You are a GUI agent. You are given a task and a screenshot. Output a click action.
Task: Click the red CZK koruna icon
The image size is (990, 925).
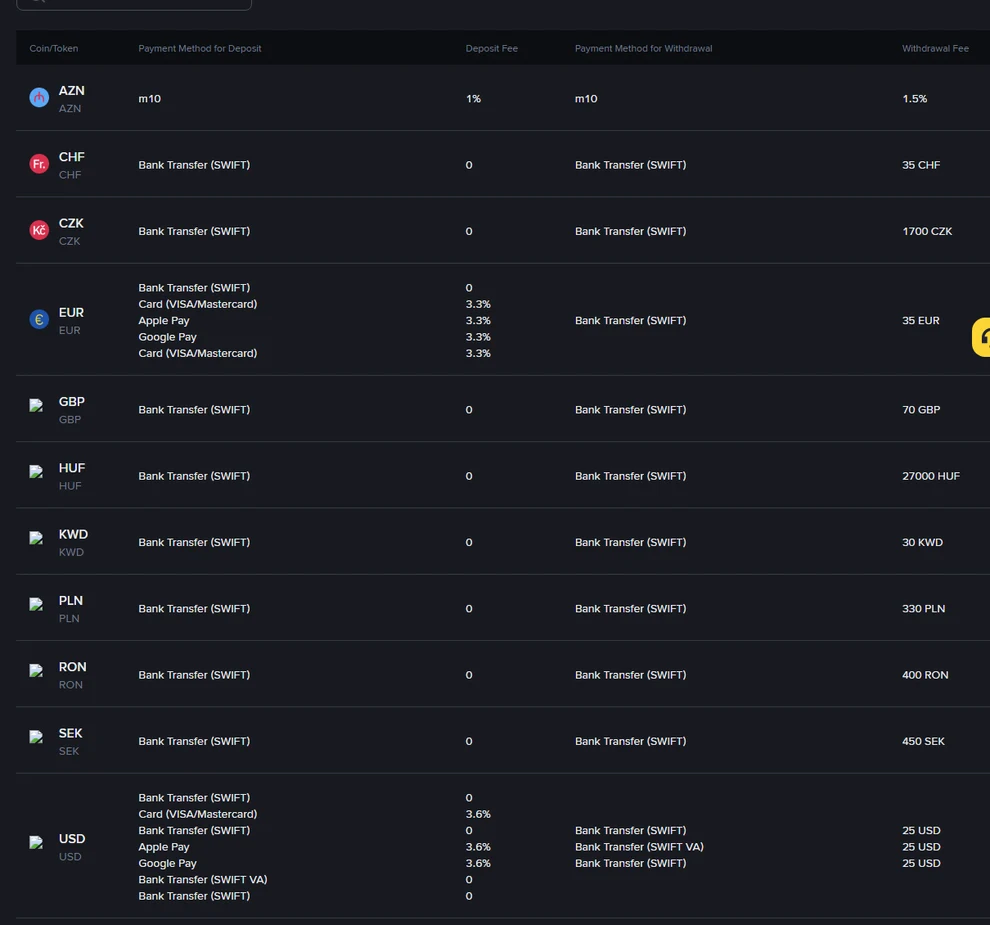(39, 230)
